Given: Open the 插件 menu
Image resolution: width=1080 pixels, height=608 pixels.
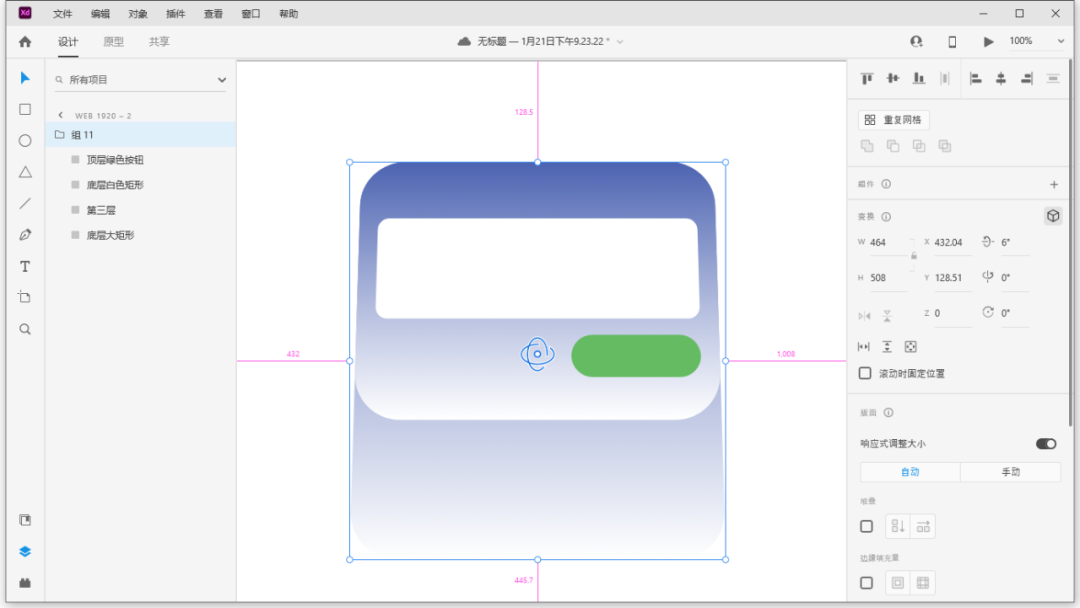Looking at the screenshot, I should pyautogui.click(x=176, y=14).
